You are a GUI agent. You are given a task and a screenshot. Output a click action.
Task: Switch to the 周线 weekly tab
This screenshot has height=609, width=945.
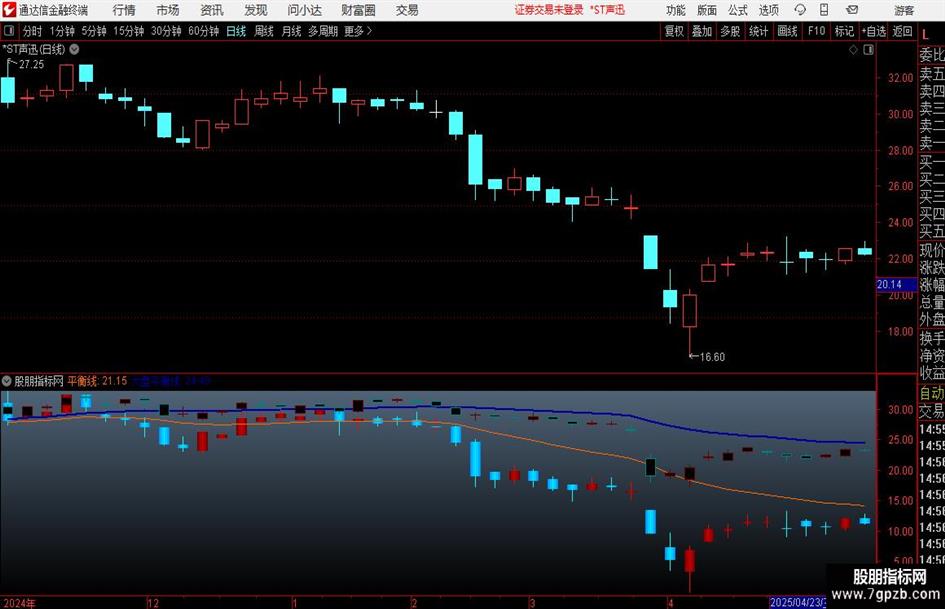(x=264, y=31)
